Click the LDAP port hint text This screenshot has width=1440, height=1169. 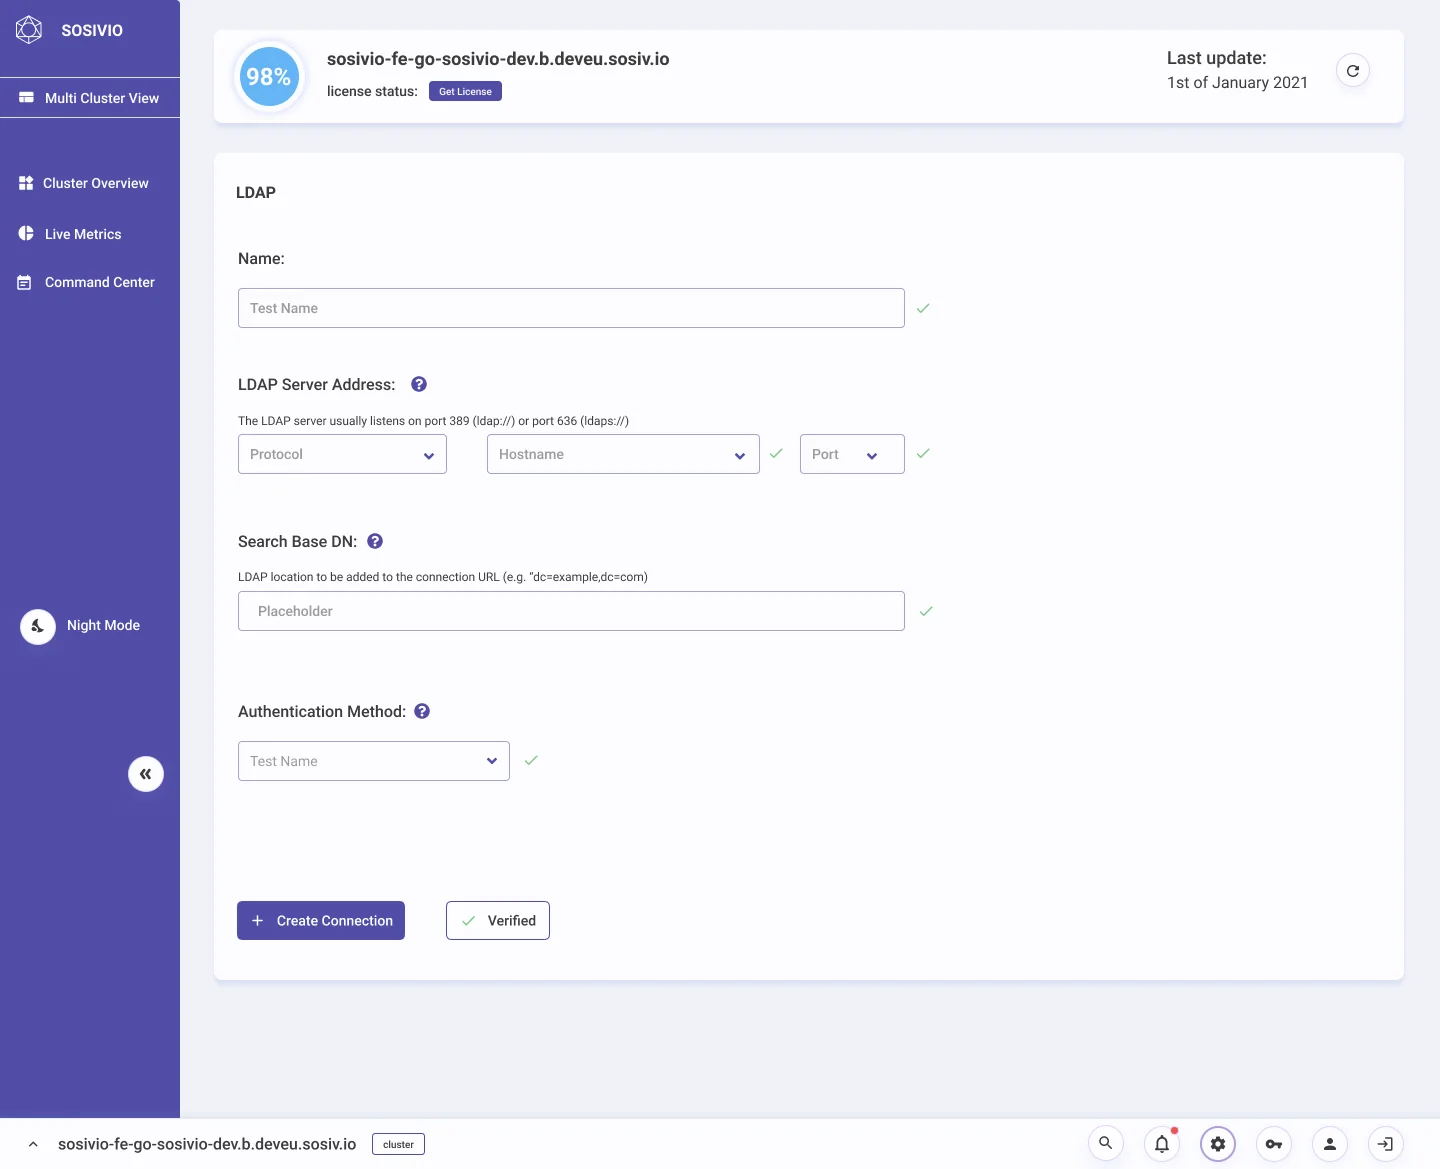pyautogui.click(x=433, y=421)
